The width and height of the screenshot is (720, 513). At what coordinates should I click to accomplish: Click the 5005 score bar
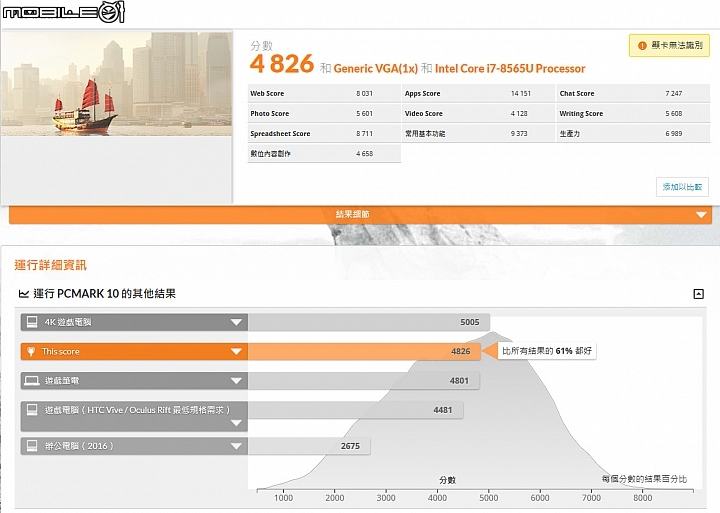coord(369,322)
